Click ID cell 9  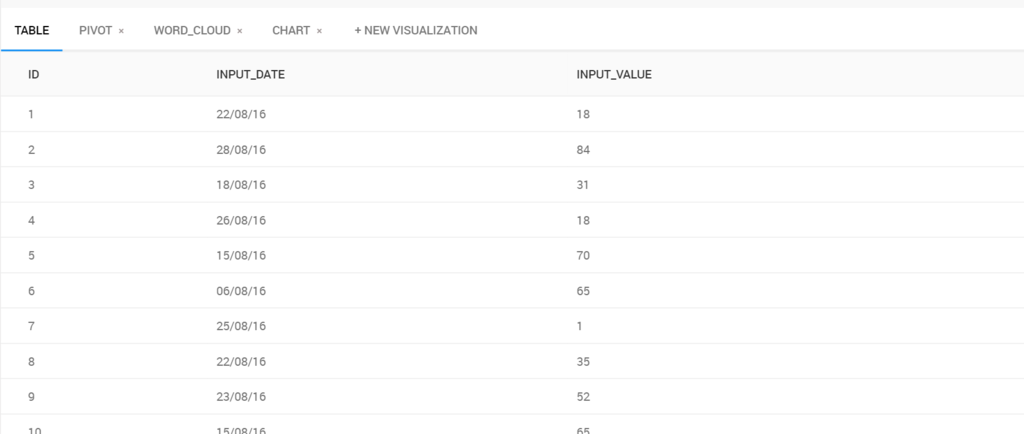point(31,396)
